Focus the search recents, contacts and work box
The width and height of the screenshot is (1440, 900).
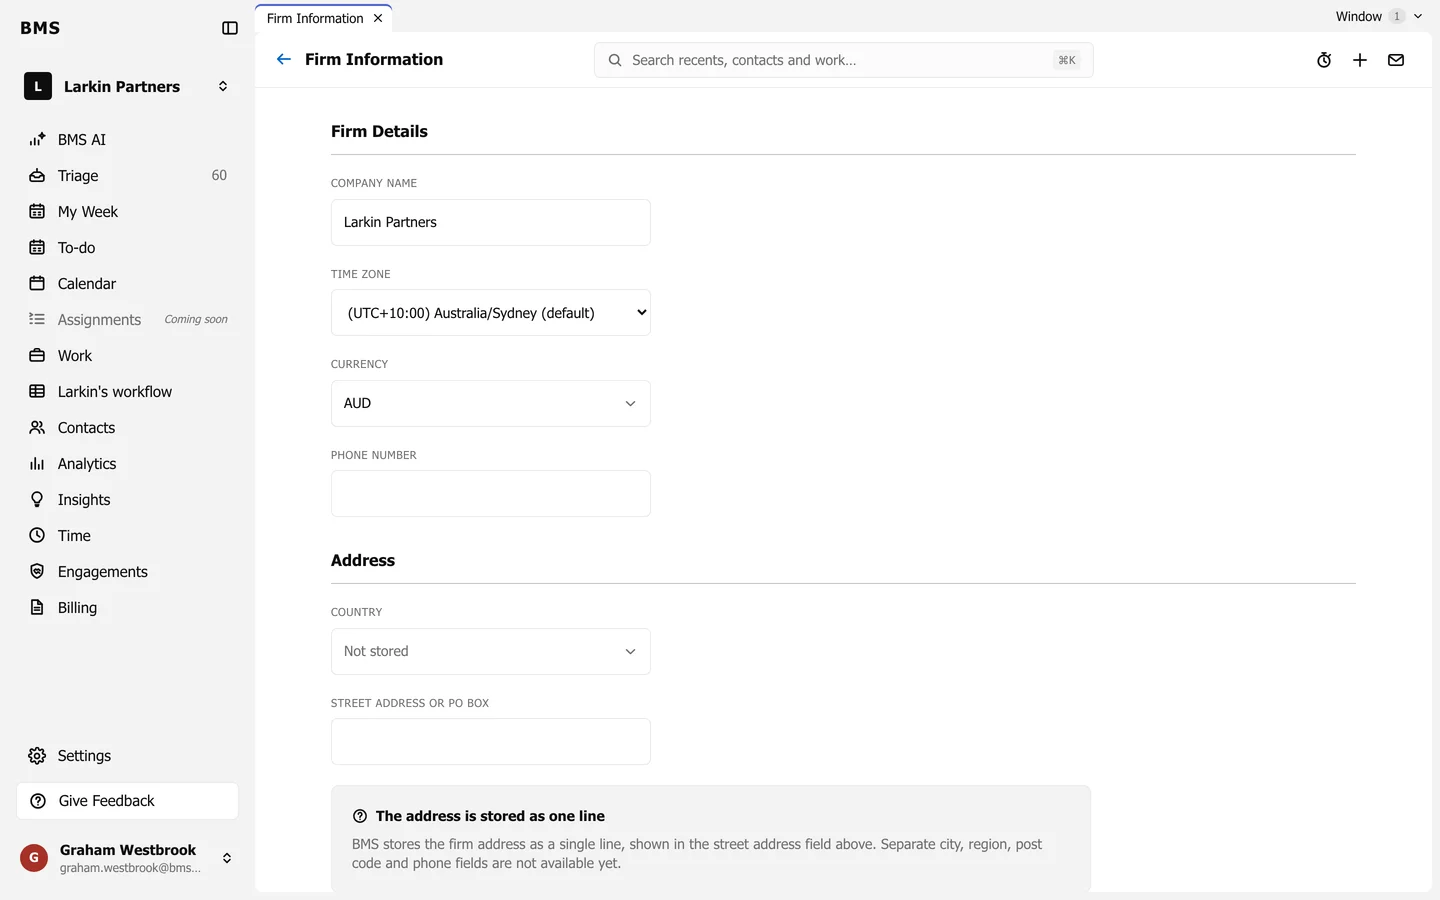(843, 60)
